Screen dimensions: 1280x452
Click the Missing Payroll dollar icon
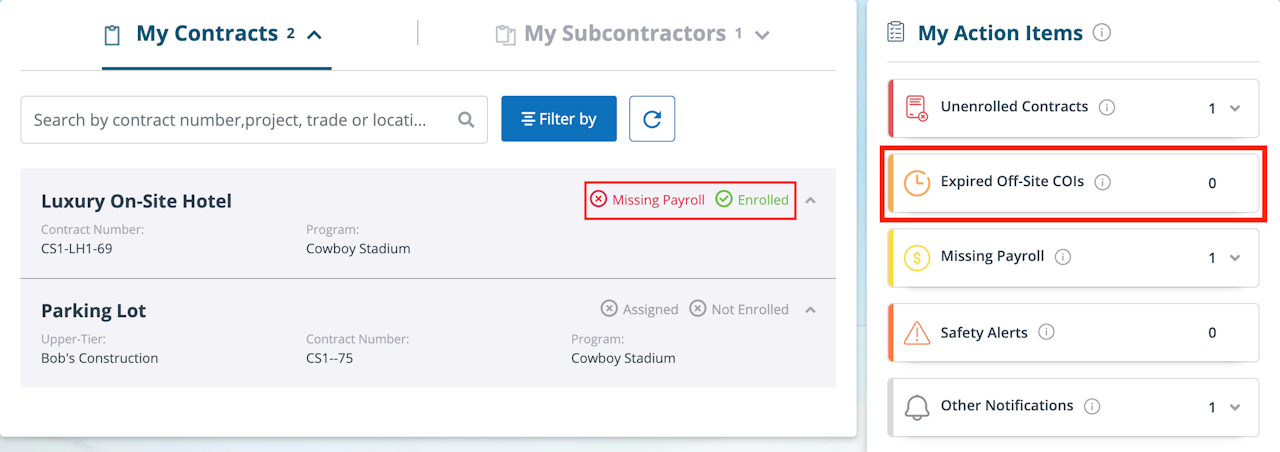pos(916,258)
